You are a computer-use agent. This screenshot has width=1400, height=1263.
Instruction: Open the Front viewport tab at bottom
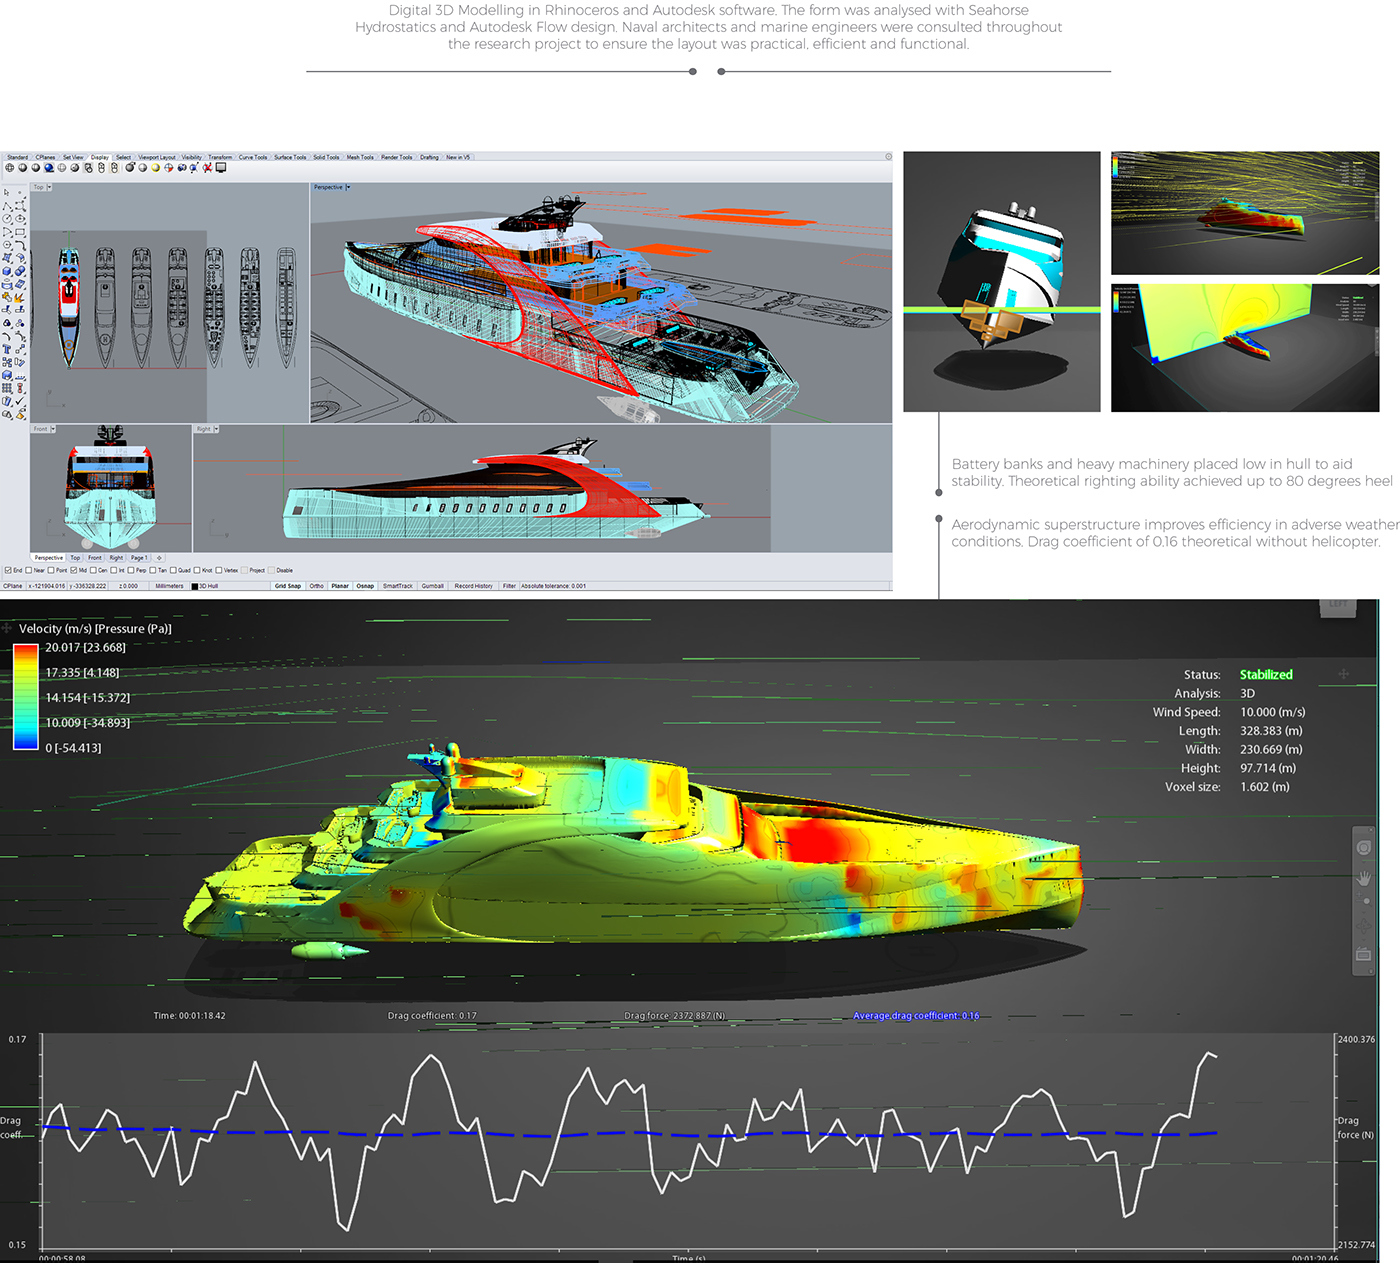pos(95,558)
